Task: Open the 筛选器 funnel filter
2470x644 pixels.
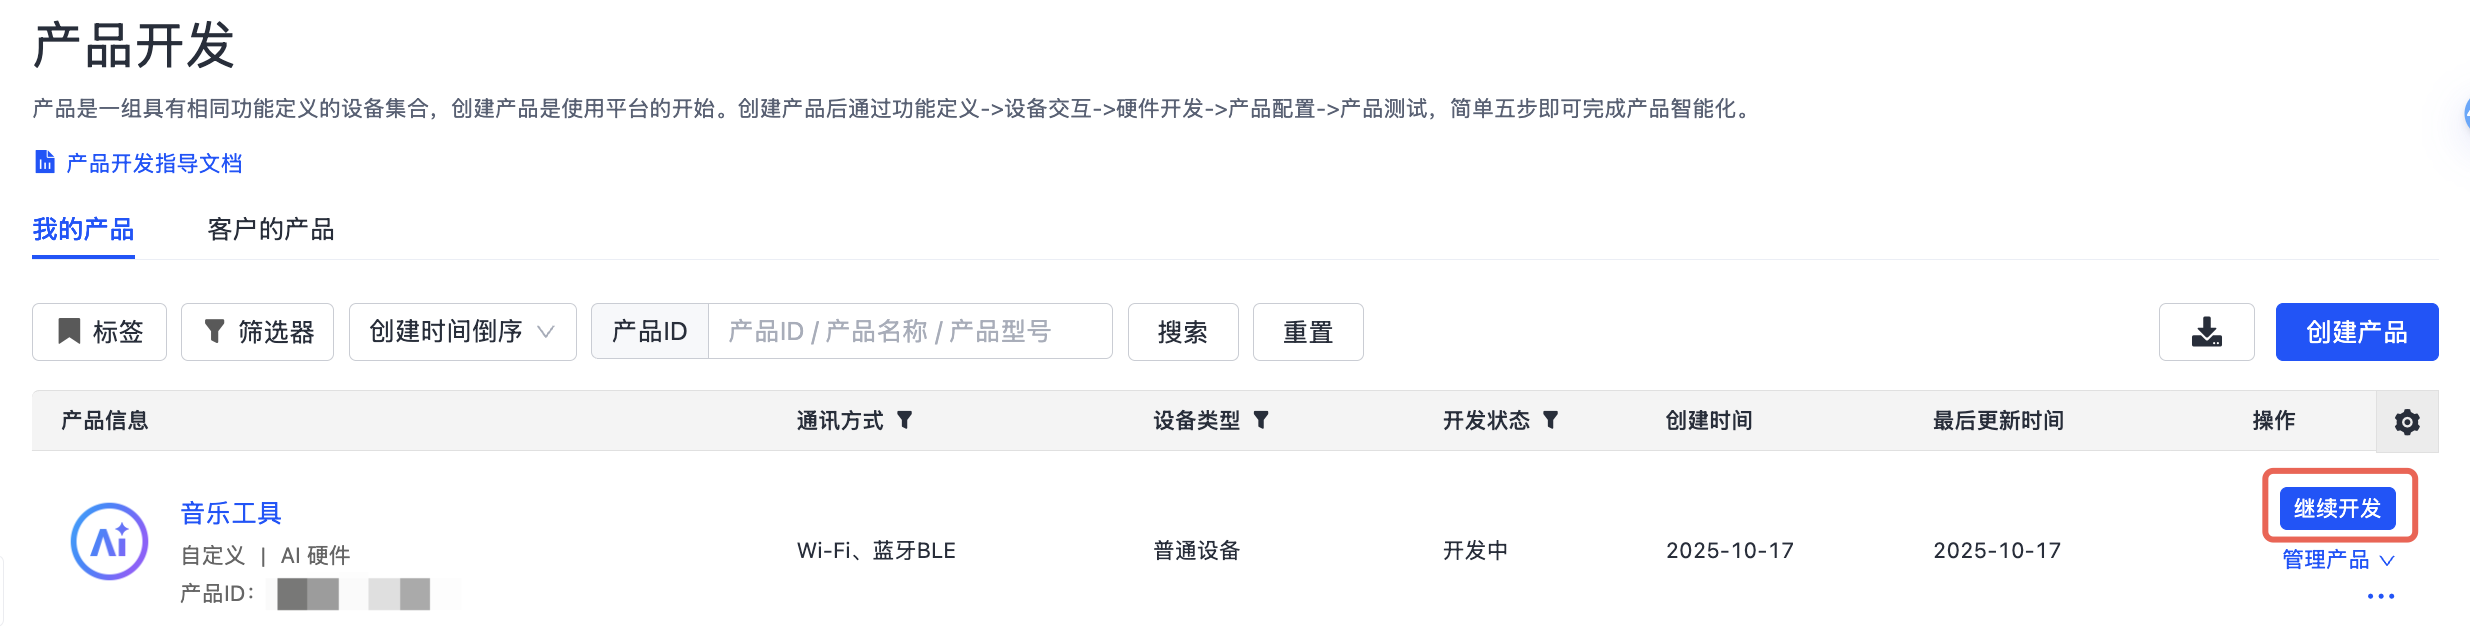Action: click(x=258, y=332)
